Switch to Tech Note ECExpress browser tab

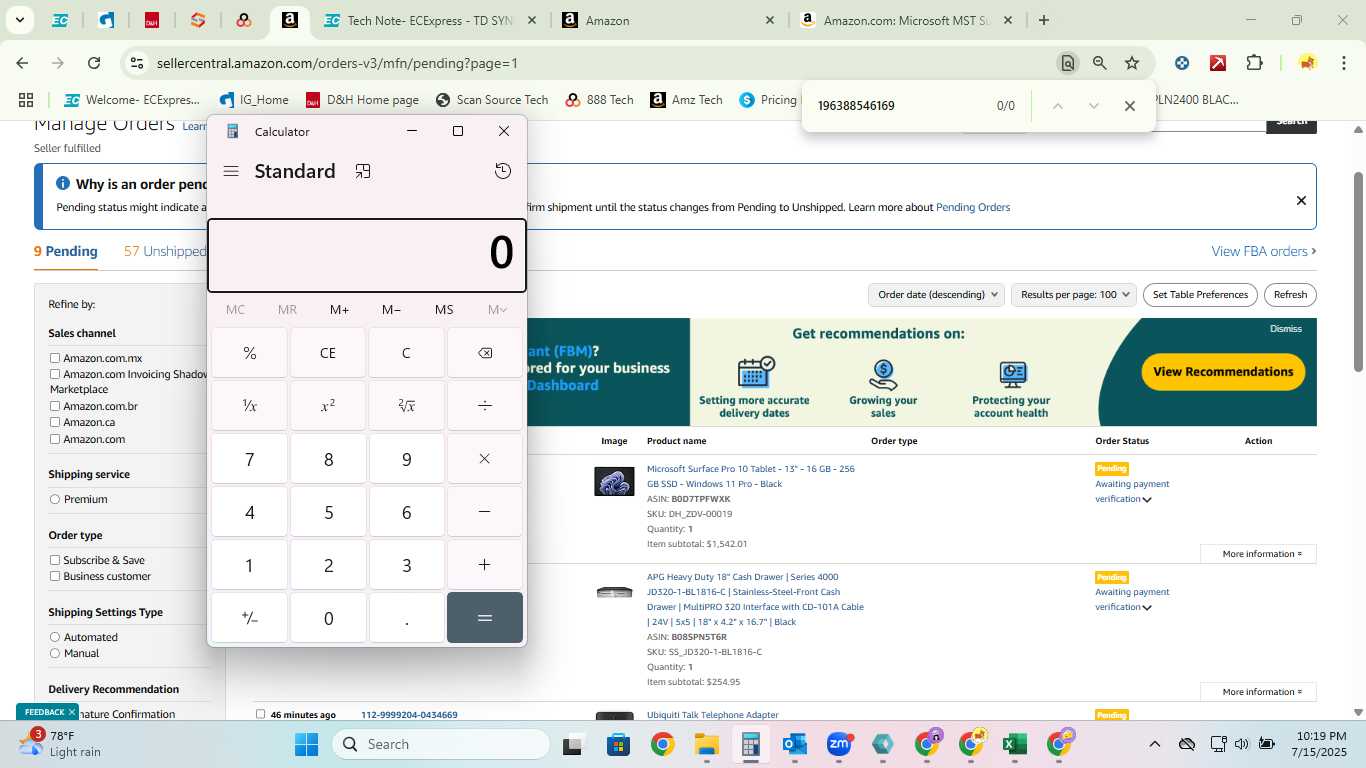coord(432,20)
